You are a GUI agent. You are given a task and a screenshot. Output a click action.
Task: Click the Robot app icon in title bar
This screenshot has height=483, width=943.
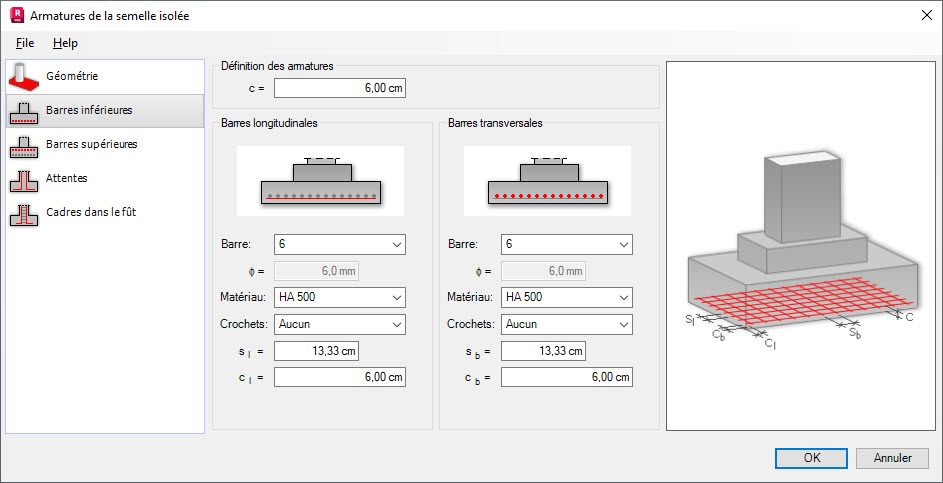tap(17, 15)
